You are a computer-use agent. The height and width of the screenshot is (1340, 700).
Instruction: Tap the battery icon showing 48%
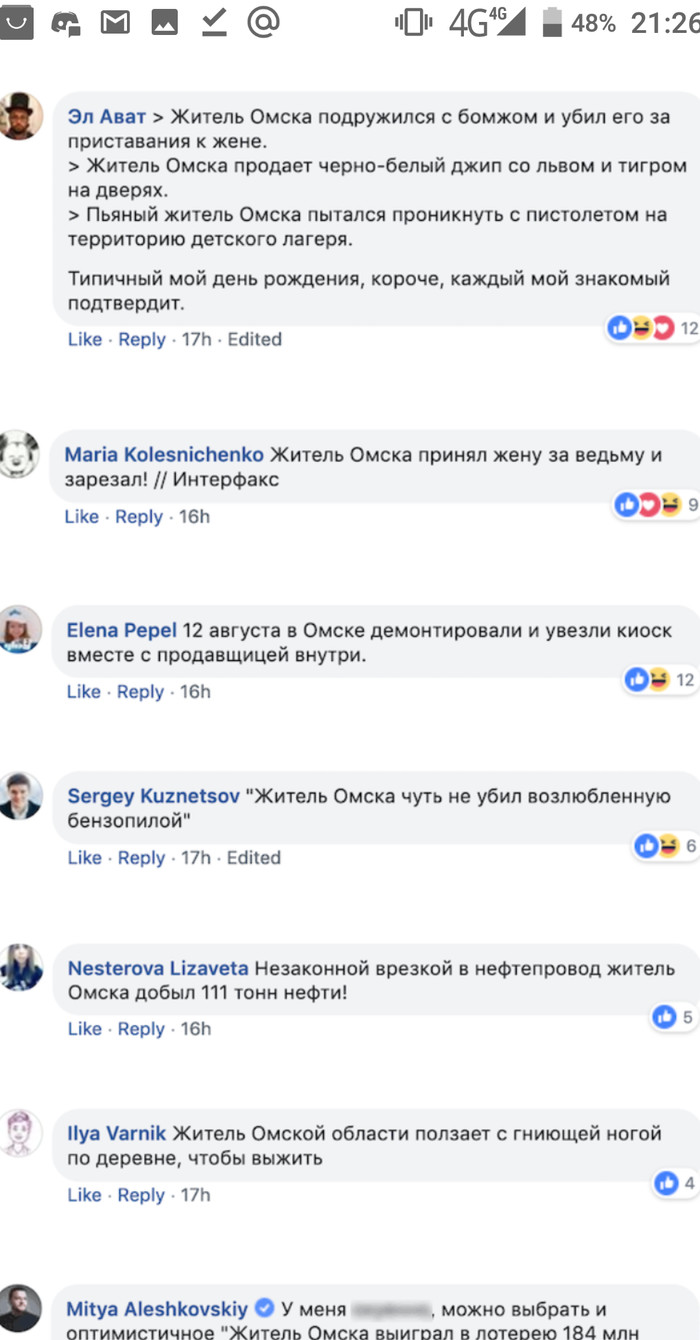[x=552, y=22]
